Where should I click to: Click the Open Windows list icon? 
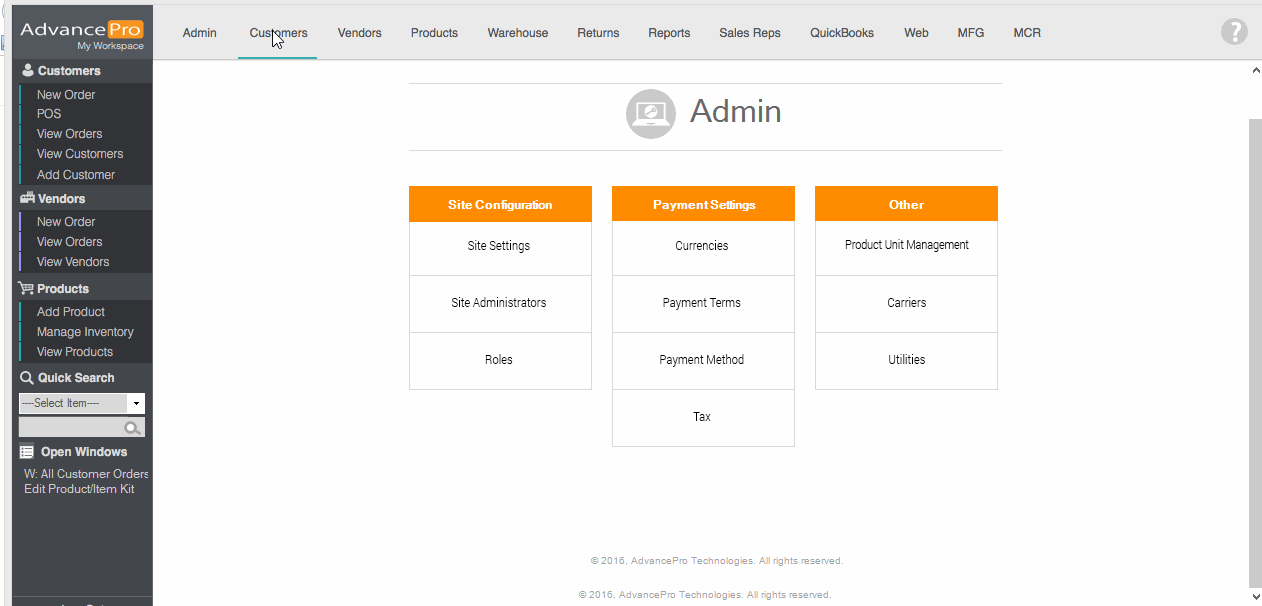[x=27, y=452]
